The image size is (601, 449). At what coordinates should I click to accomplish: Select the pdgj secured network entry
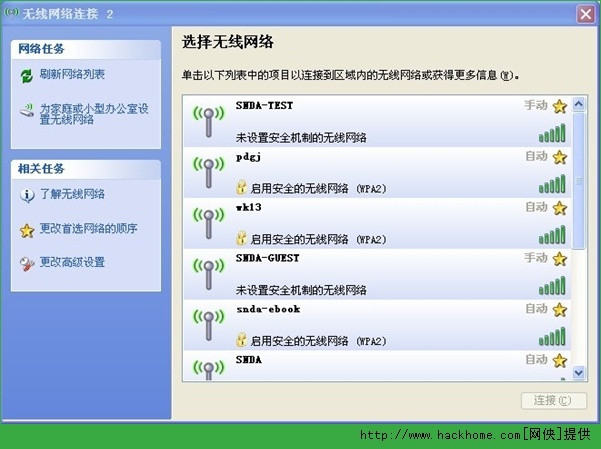380,172
